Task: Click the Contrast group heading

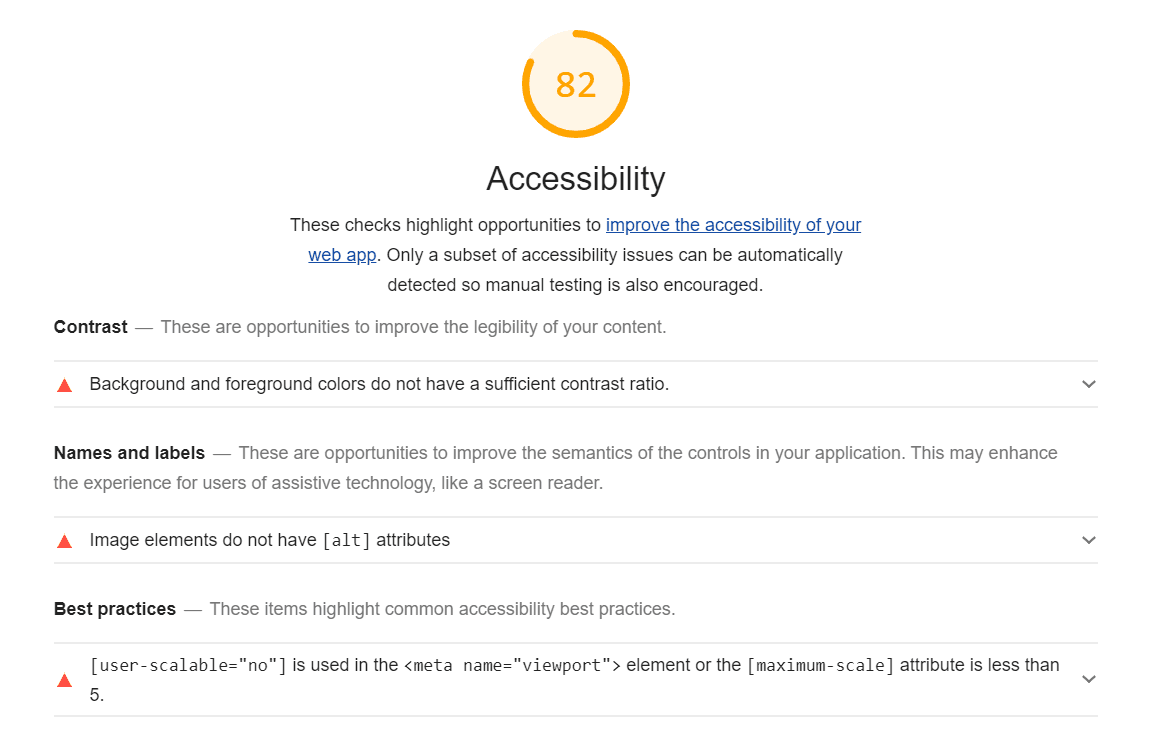Action: click(90, 327)
